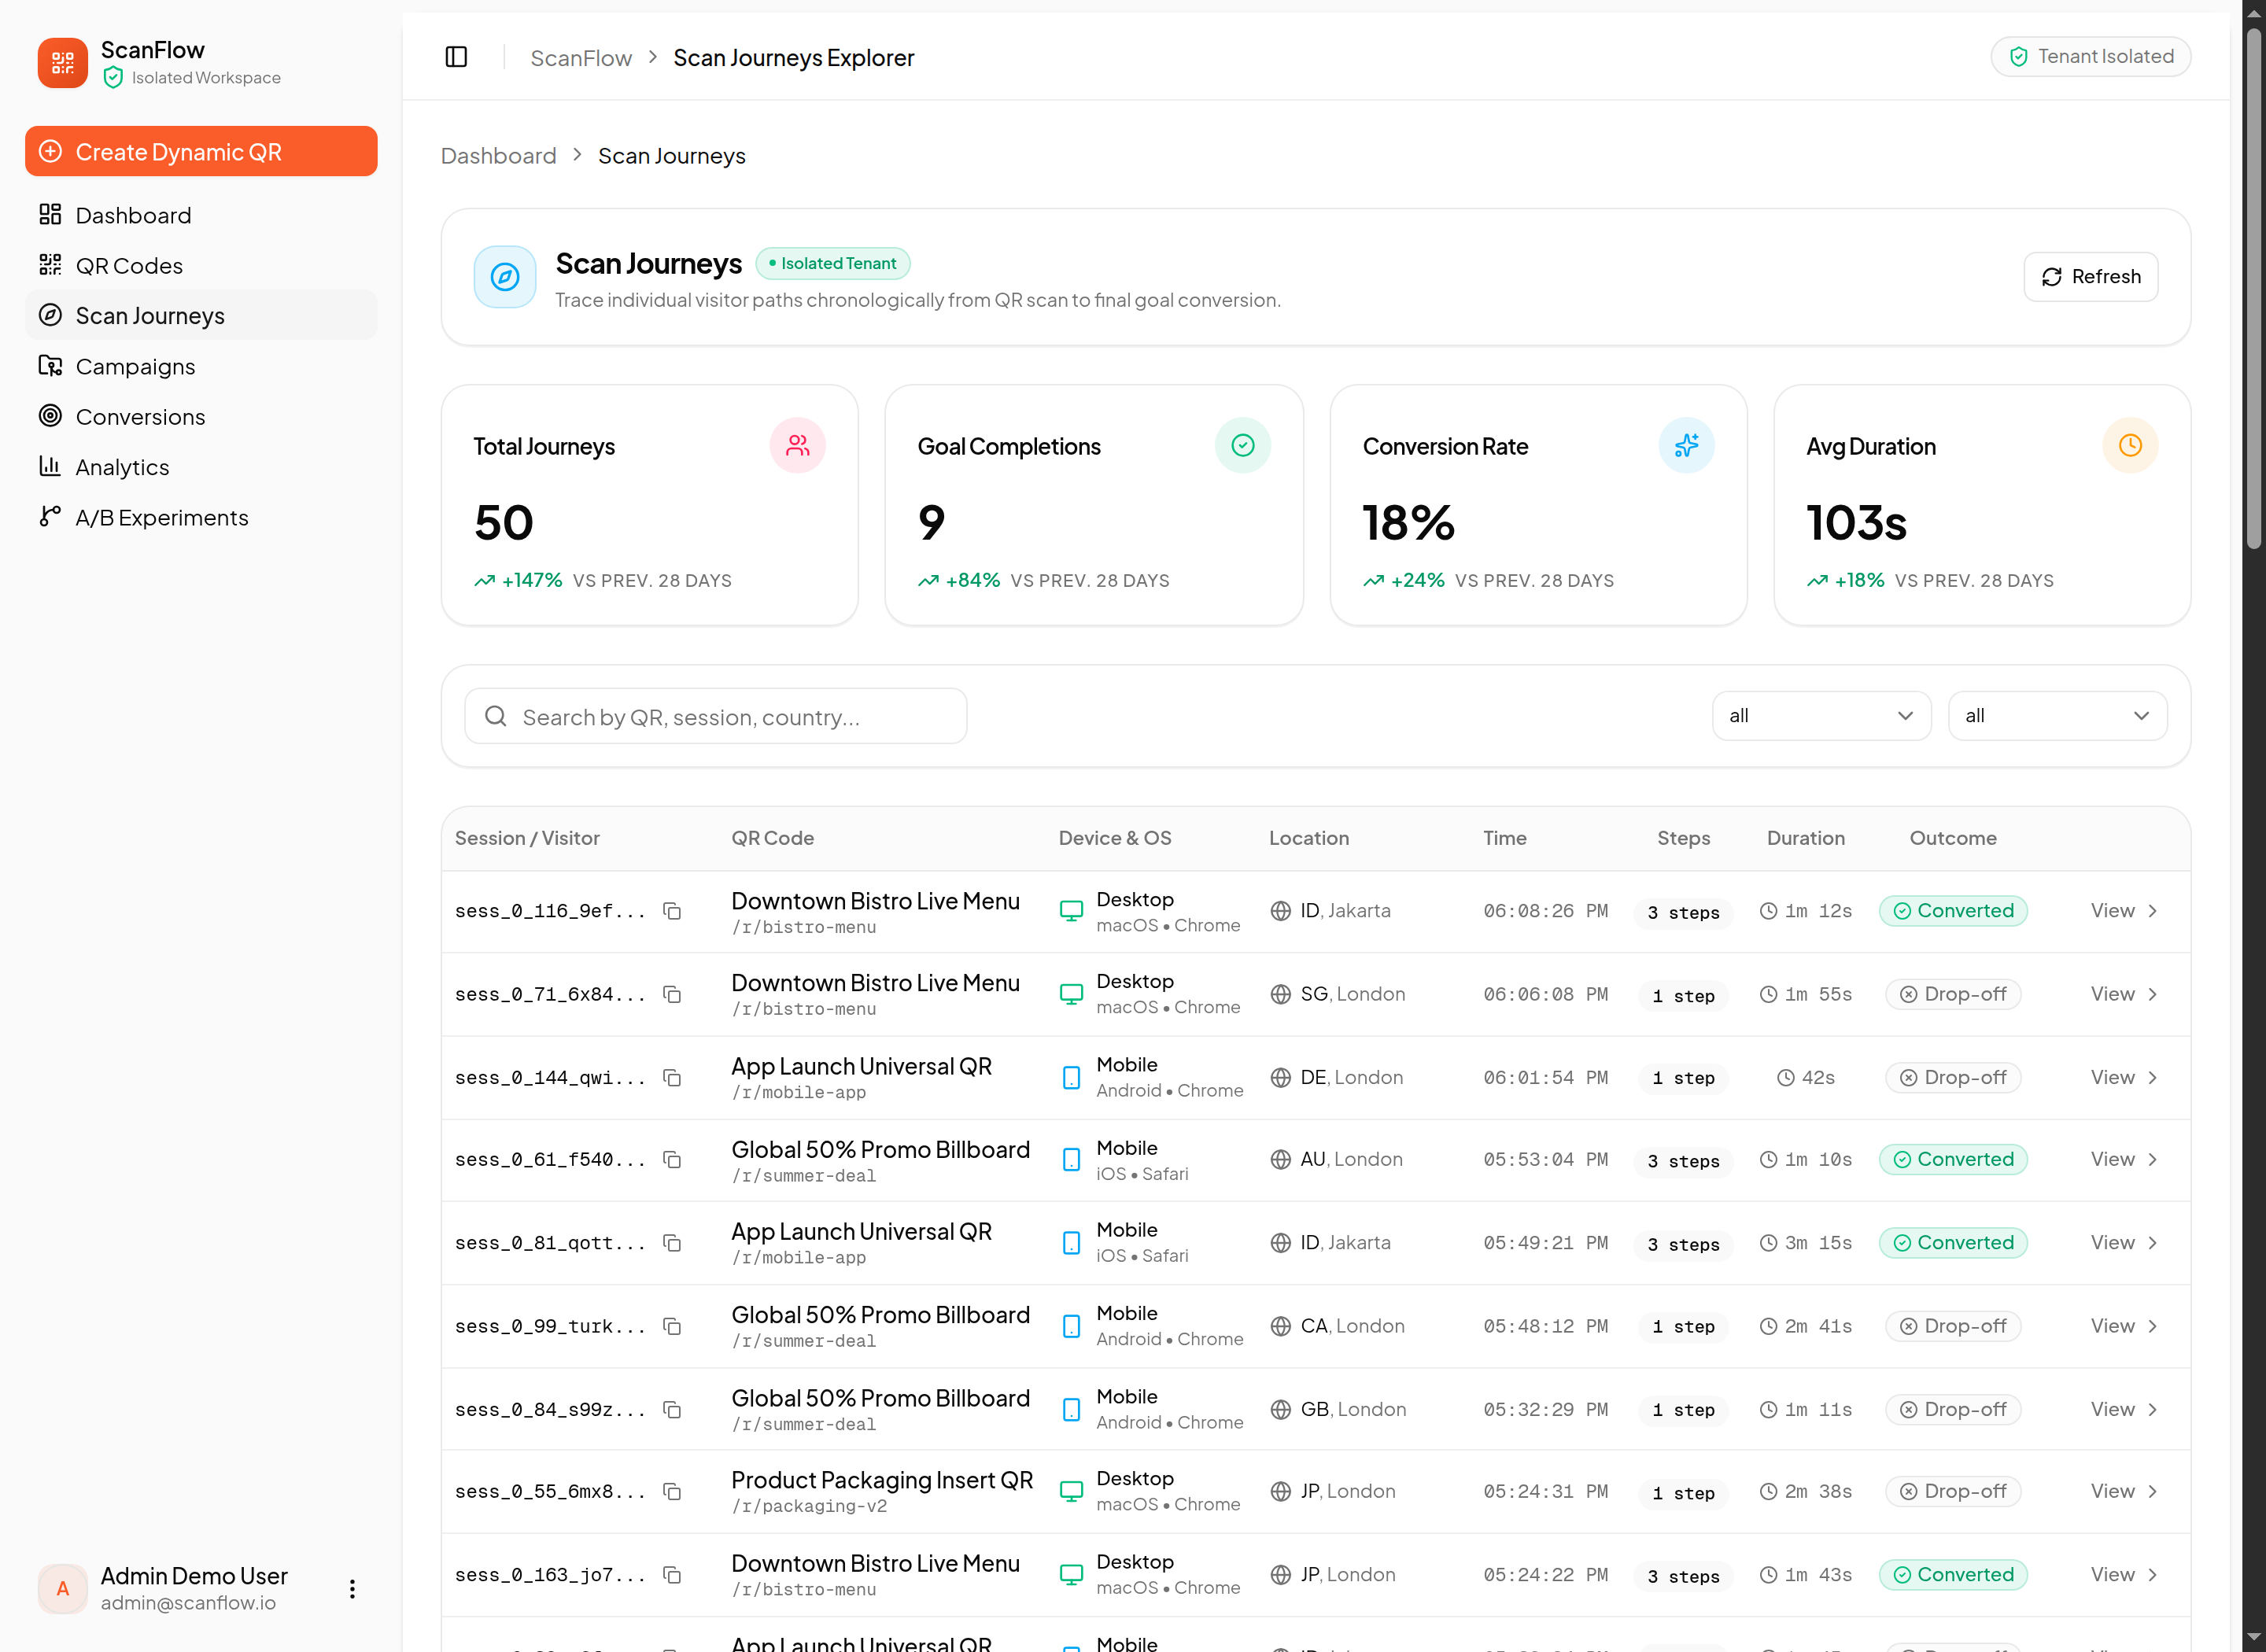Focus the Search by QR, session, country field
The height and width of the screenshot is (1652, 2266).
[x=716, y=716]
